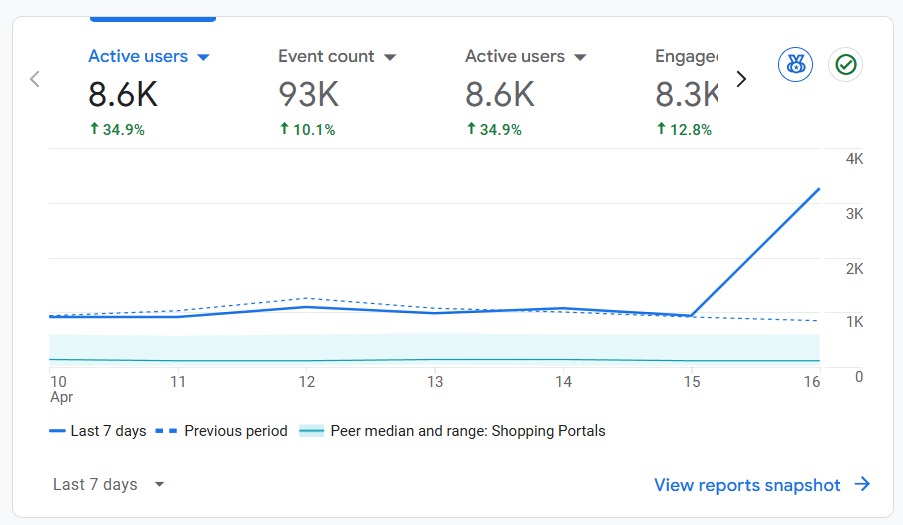Expand the Event count metric dropdown arrow
Screen dimensions: 903x525
point(390,58)
